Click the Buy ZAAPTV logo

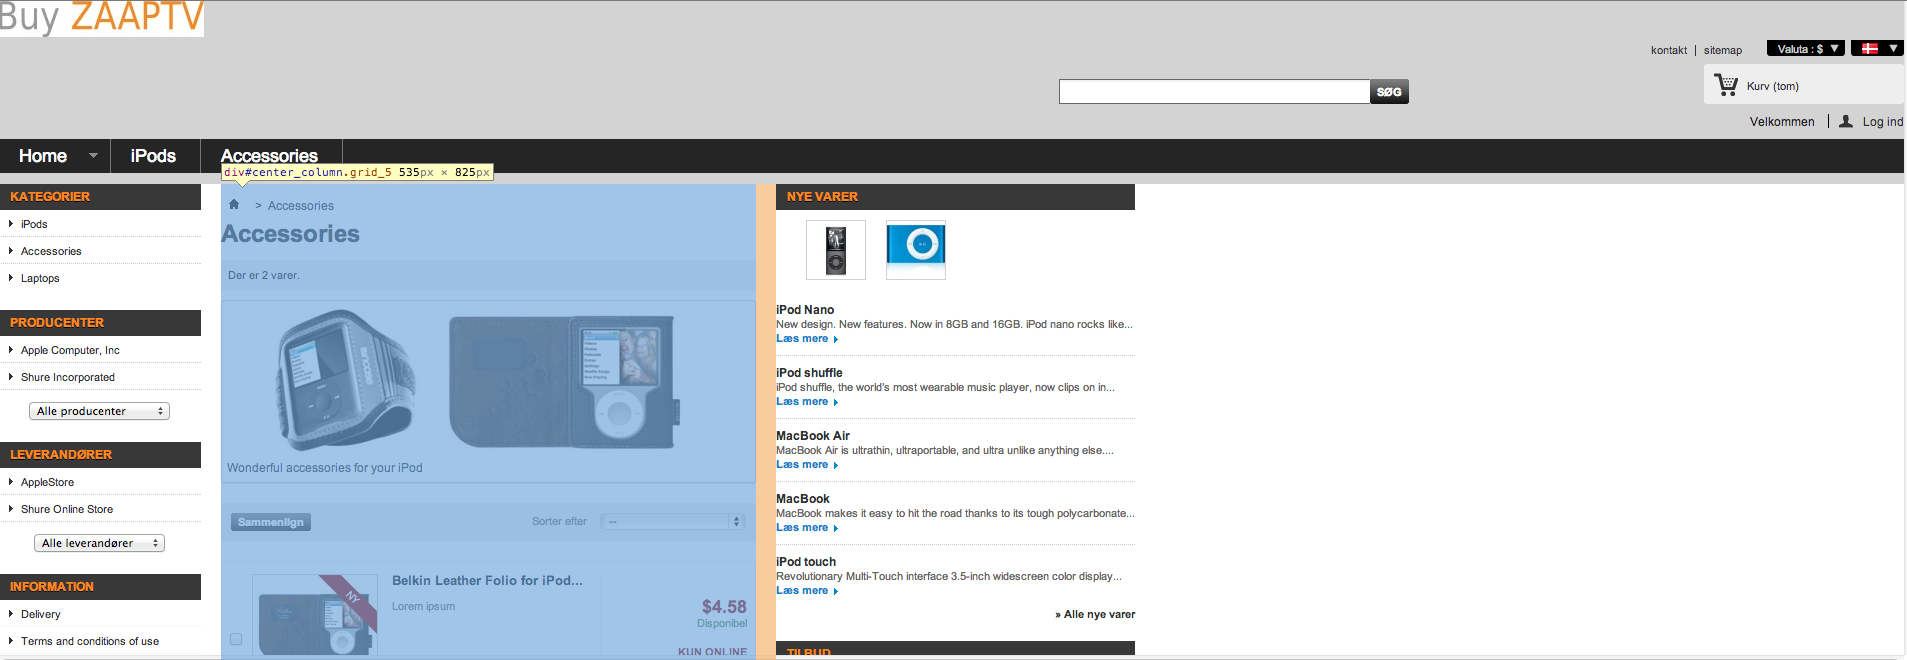[x=102, y=18]
